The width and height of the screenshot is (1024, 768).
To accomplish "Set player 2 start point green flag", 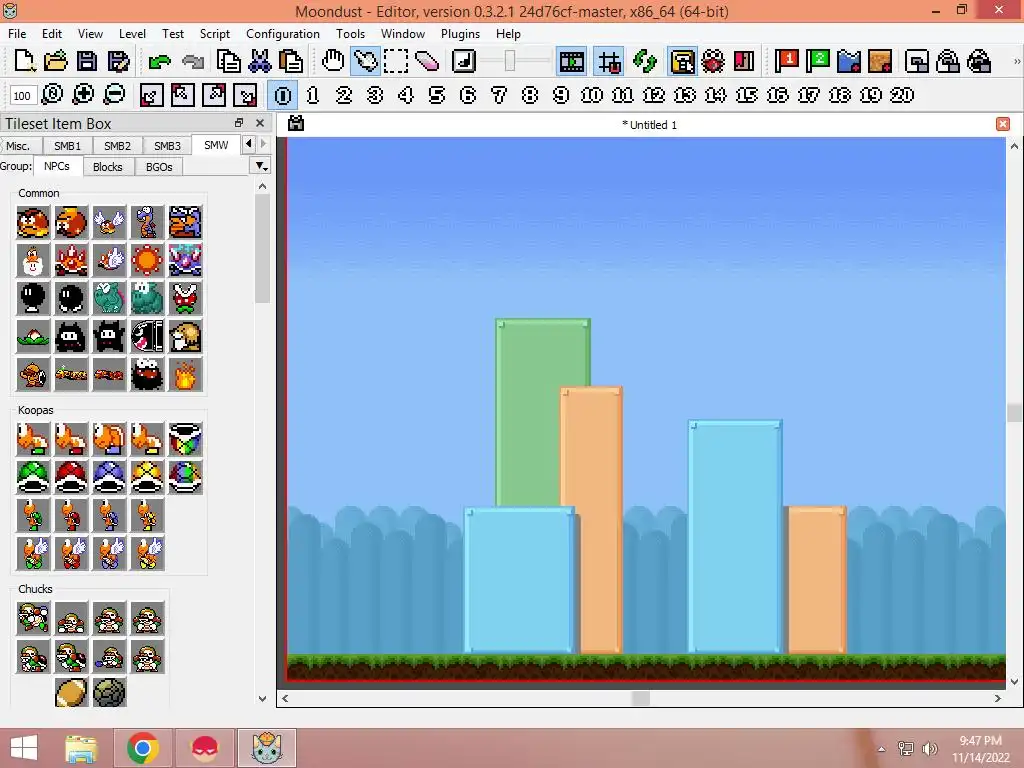I will tap(818, 61).
